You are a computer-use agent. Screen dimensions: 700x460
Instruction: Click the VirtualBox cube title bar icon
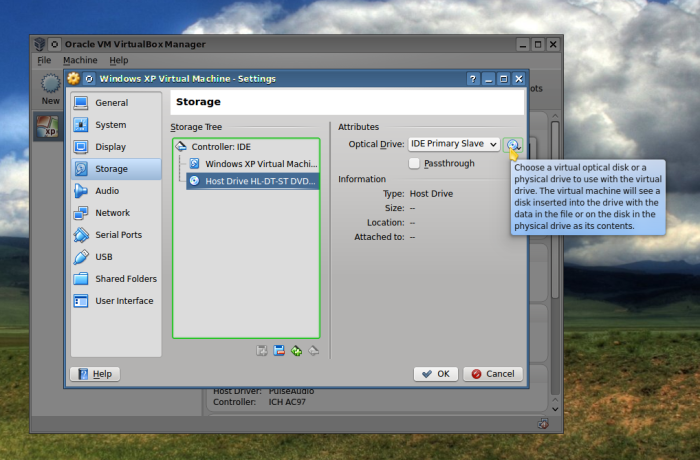tap(40, 44)
